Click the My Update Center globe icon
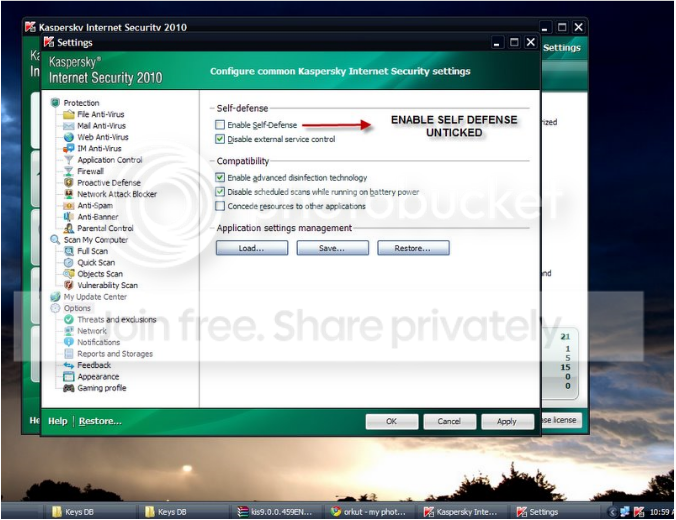The width and height of the screenshot is (676, 520). pyautogui.click(x=55, y=297)
